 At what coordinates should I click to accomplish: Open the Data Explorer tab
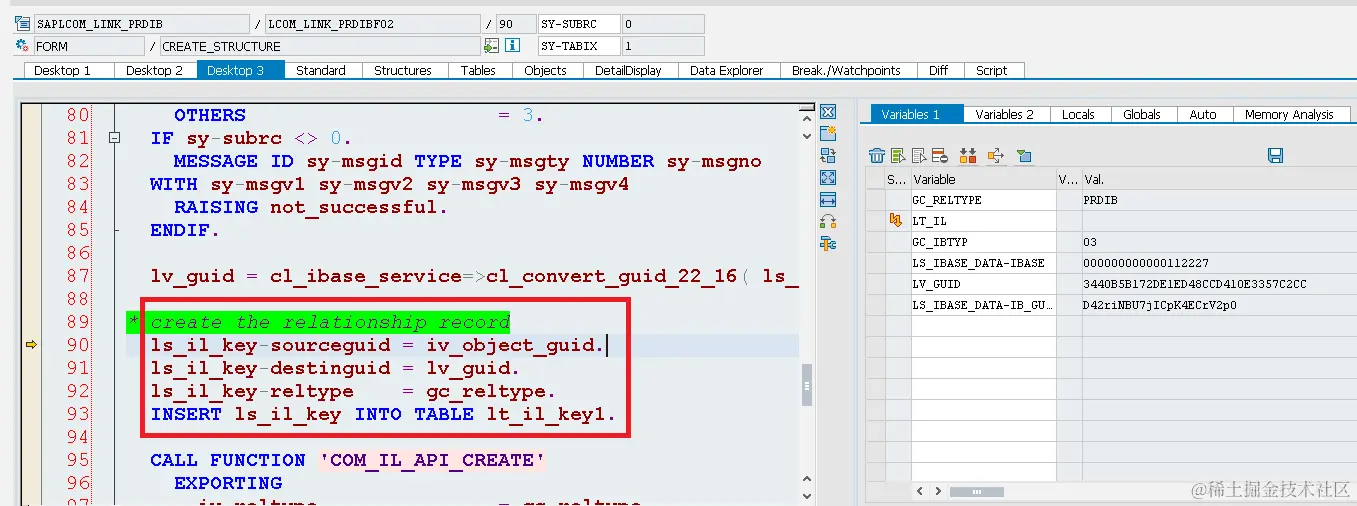coord(727,70)
